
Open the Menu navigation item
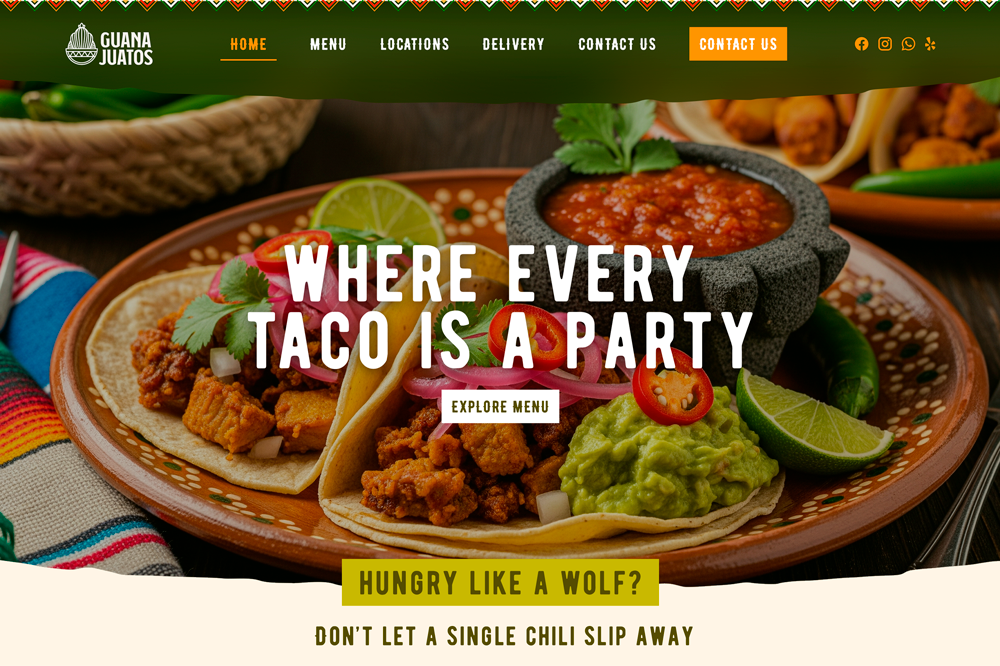[x=328, y=45]
